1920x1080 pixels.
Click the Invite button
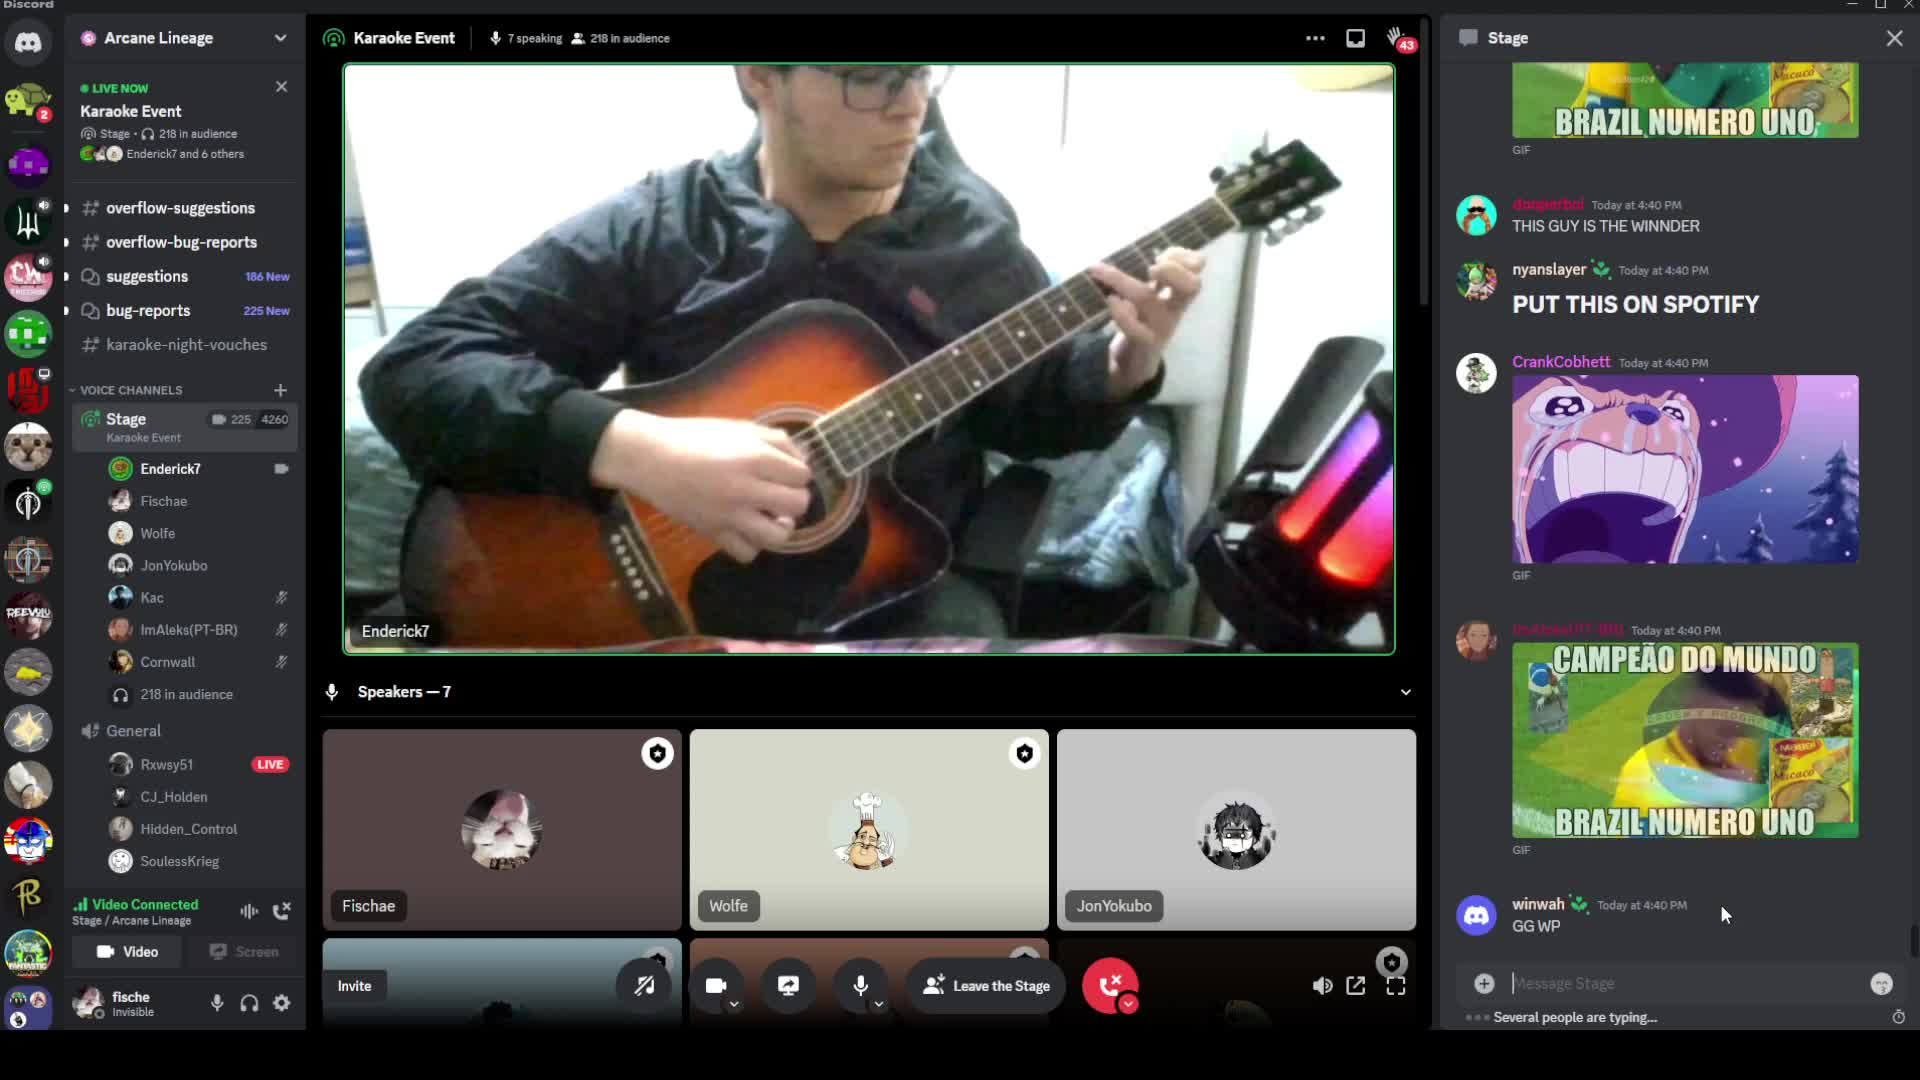[354, 986]
